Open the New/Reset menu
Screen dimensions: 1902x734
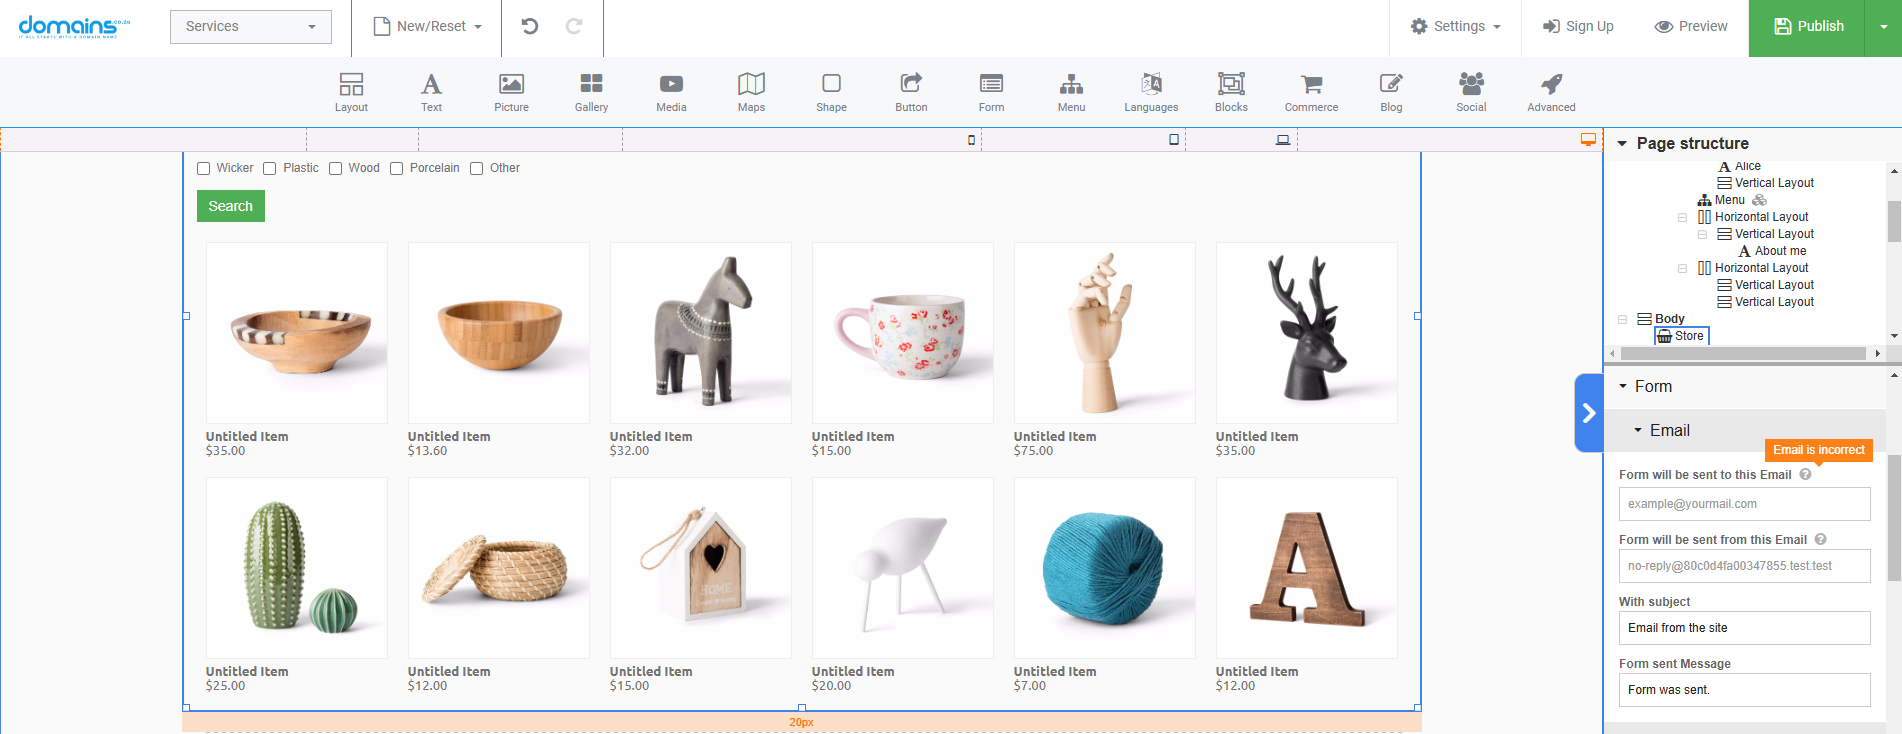point(428,26)
